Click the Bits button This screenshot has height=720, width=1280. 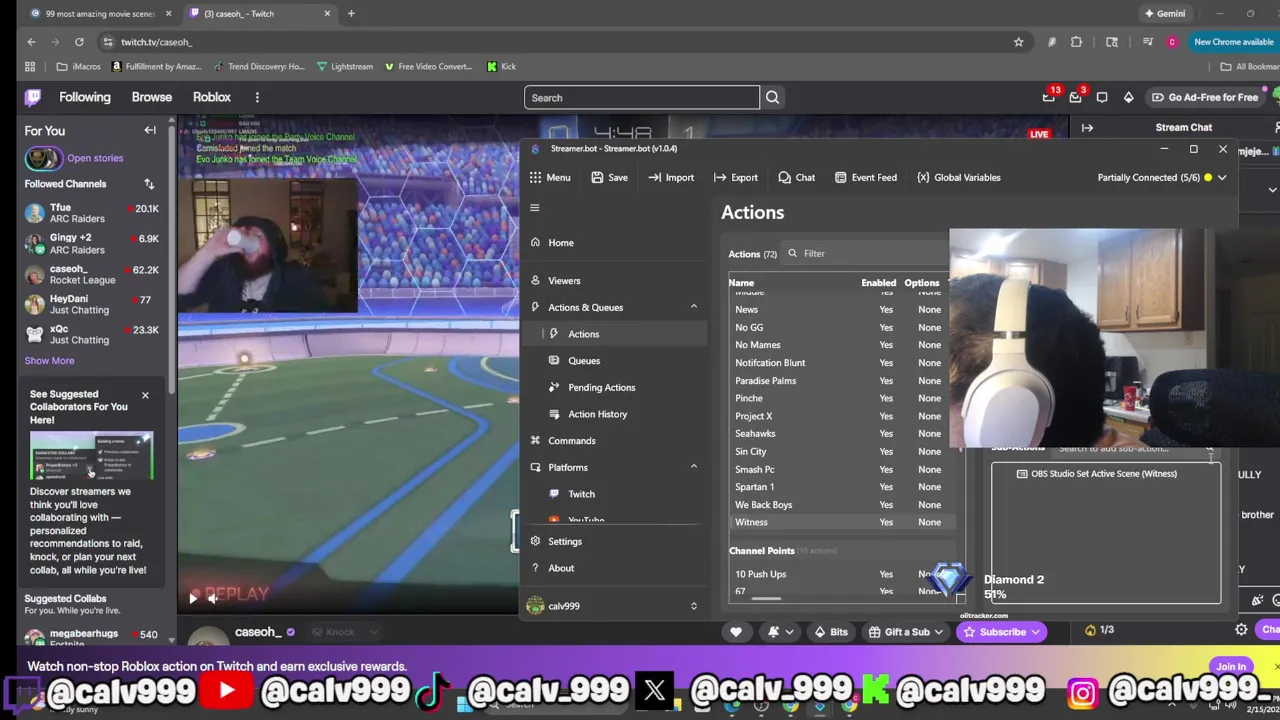[830, 631]
